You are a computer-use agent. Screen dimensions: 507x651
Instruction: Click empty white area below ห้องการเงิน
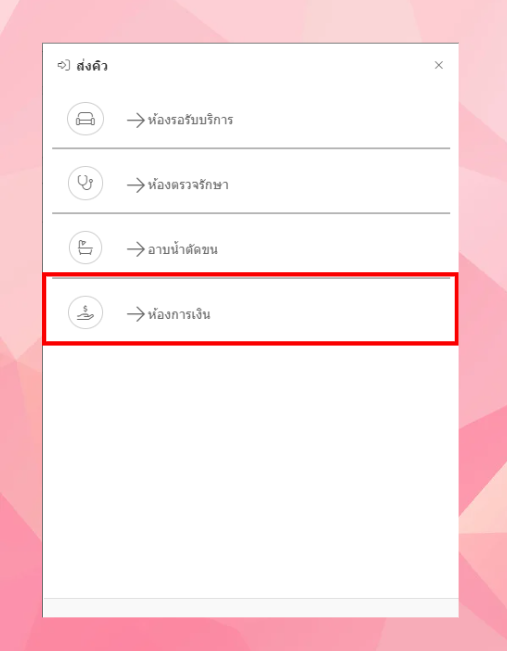[x=251, y=469]
